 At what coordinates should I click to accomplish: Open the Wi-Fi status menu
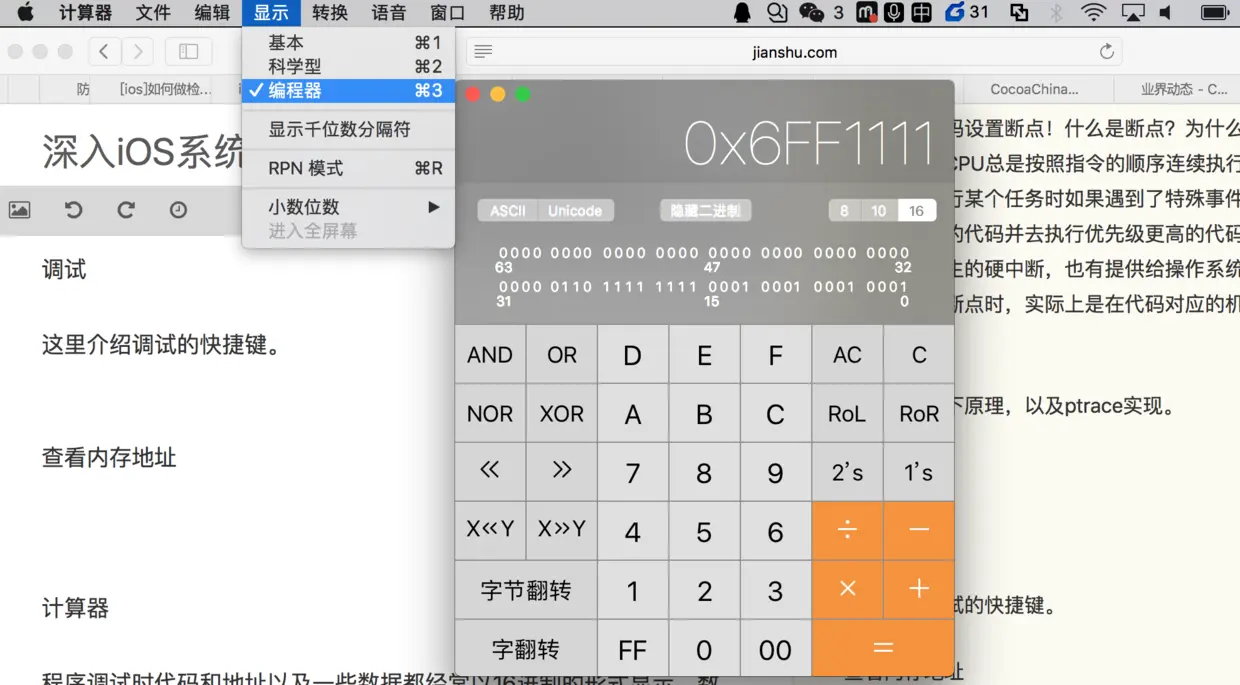(x=1094, y=13)
